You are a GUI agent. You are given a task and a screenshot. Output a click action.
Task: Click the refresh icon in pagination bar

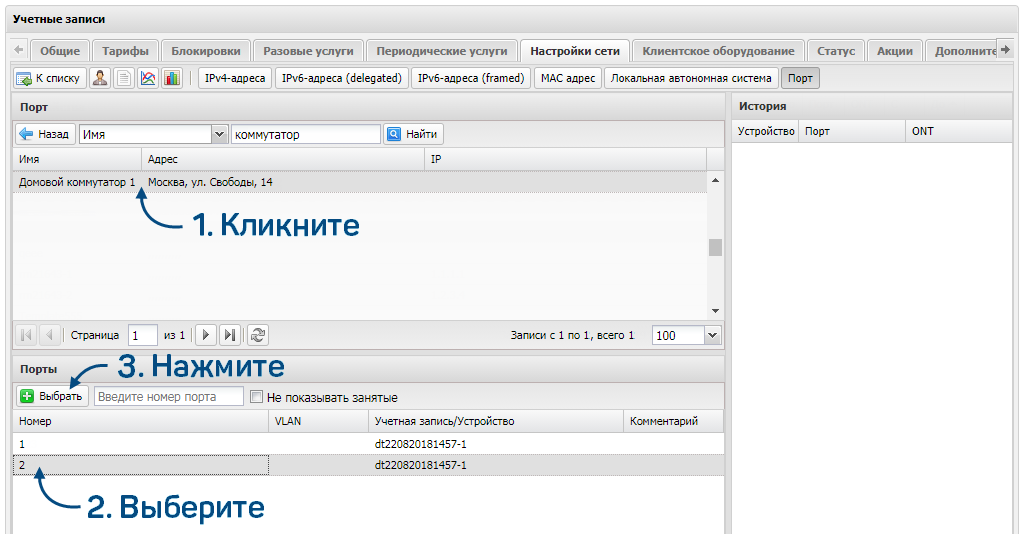point(258,336)
